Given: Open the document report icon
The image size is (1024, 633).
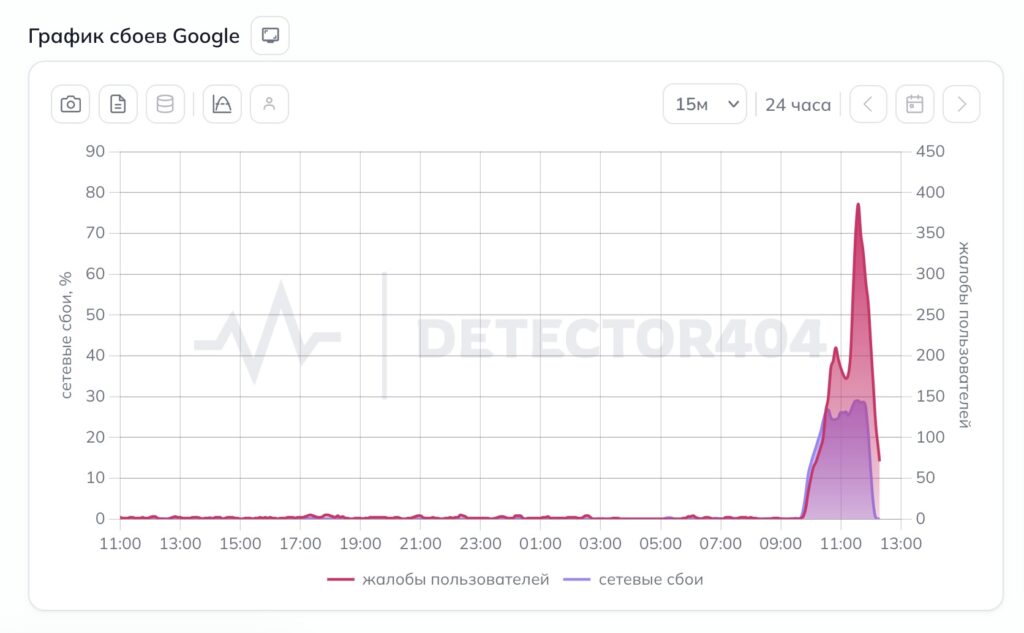Looking at the screenshot, I should pos(118,104).
